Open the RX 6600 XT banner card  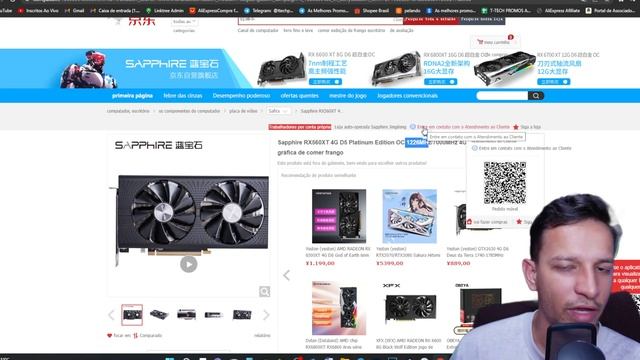tap(316, 68)
